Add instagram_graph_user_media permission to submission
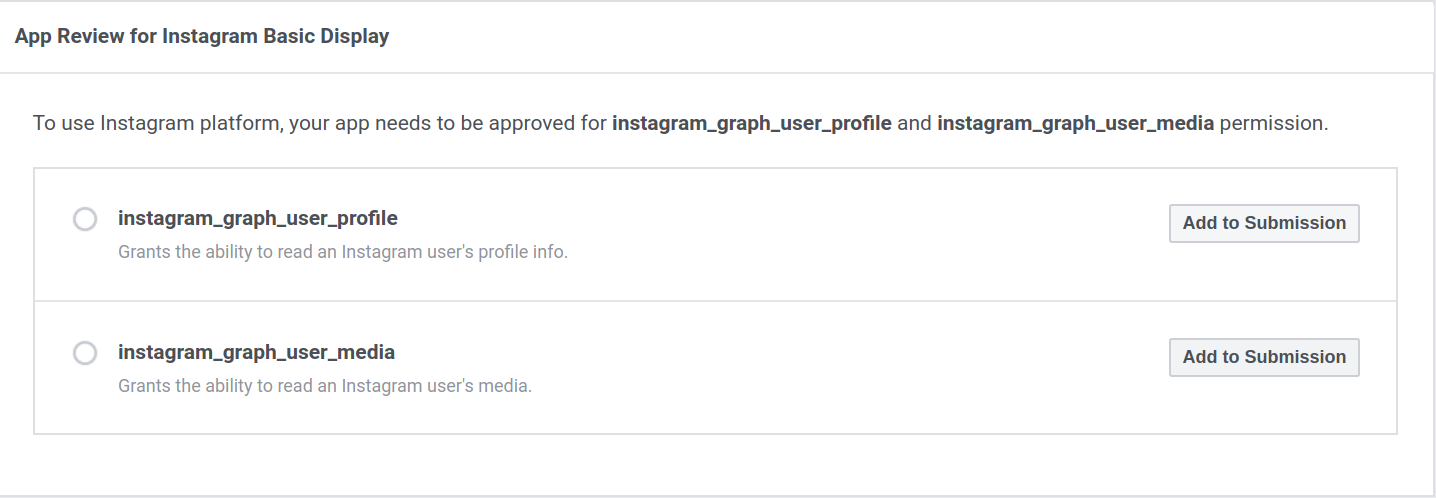 coord(1264,357)
